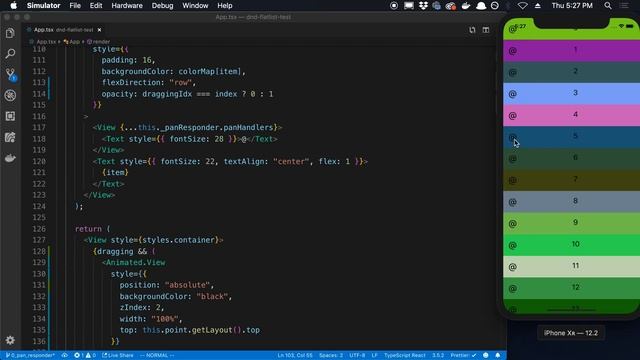Open the Manage gear in activity bar

pos(10,340)
